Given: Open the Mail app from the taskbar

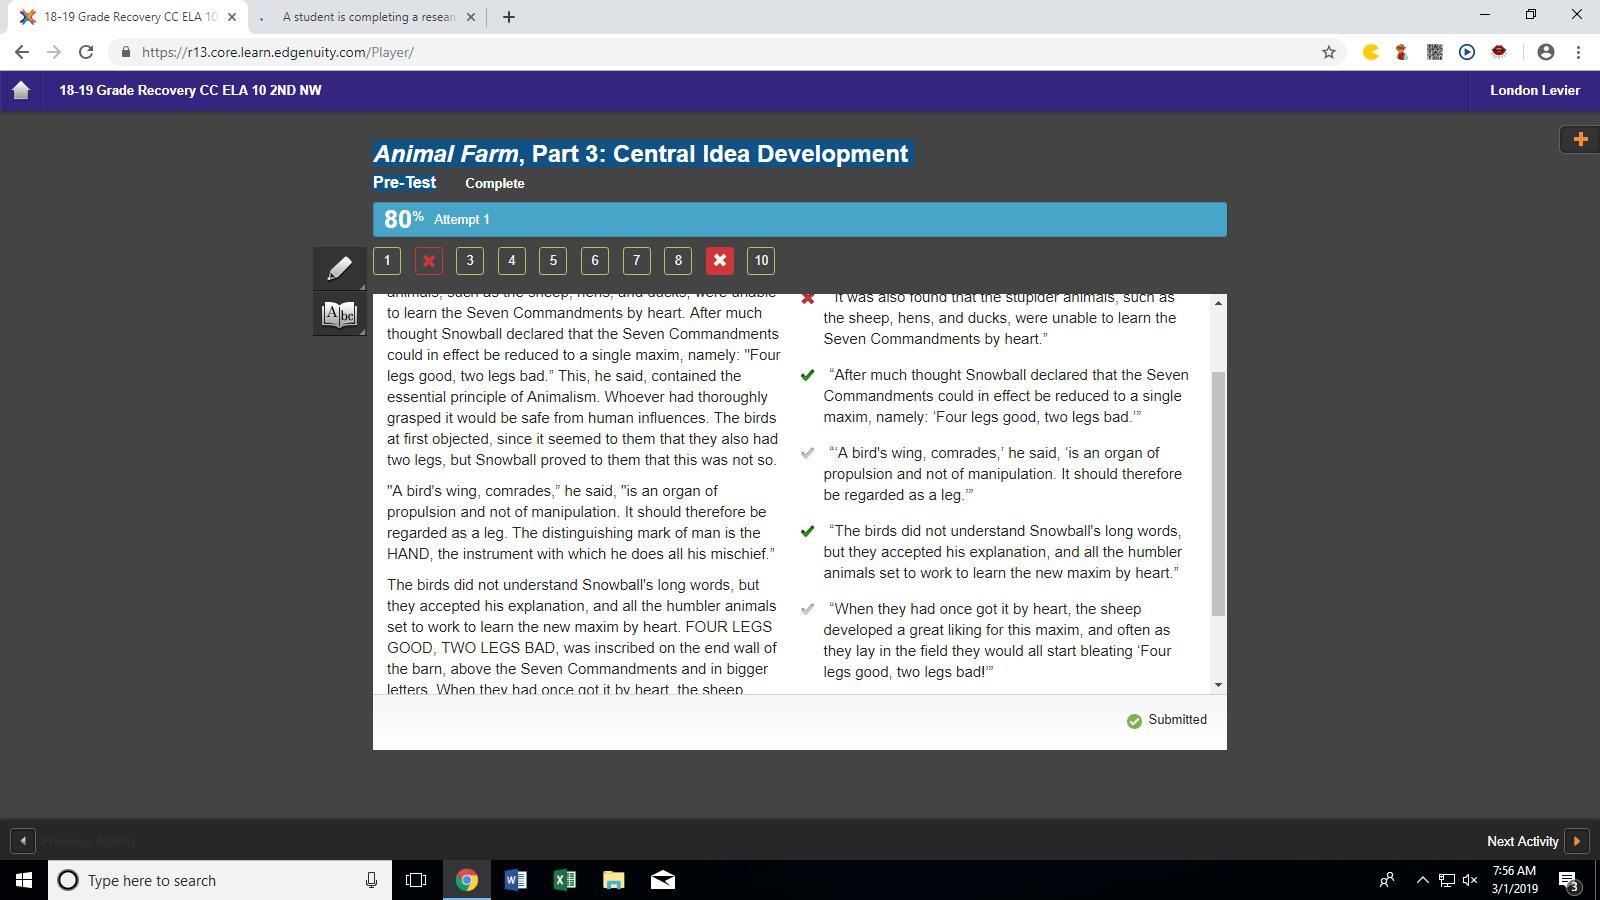Looking at the screenshot, I should [x=663, y=880].
